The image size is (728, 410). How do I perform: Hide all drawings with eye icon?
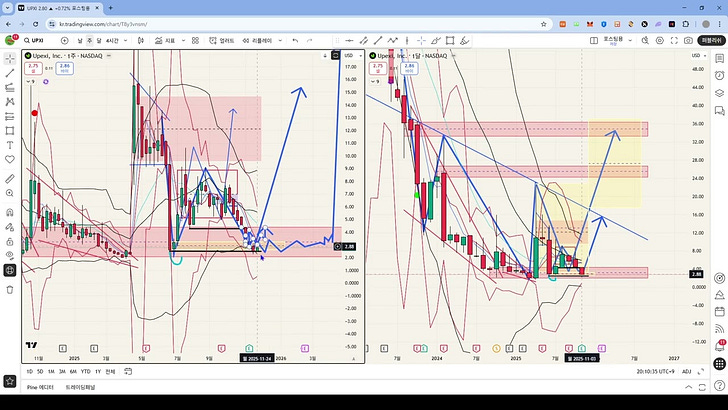pyautogui.click(x=10, y=255)
